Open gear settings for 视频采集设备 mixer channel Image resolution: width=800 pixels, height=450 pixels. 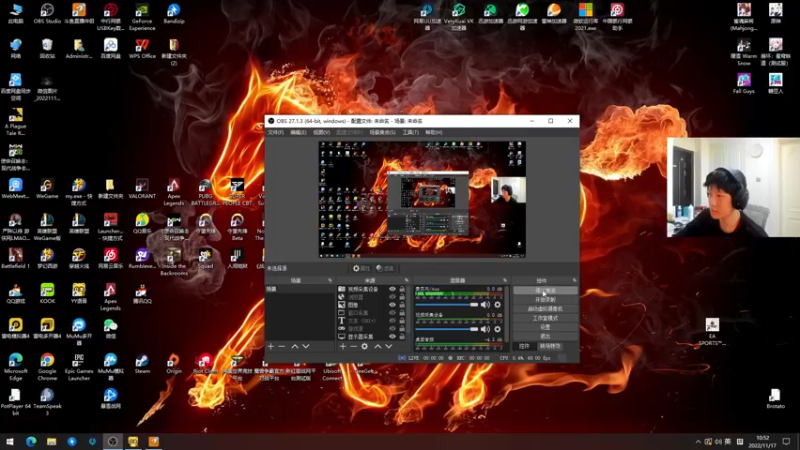click(497, 329)
